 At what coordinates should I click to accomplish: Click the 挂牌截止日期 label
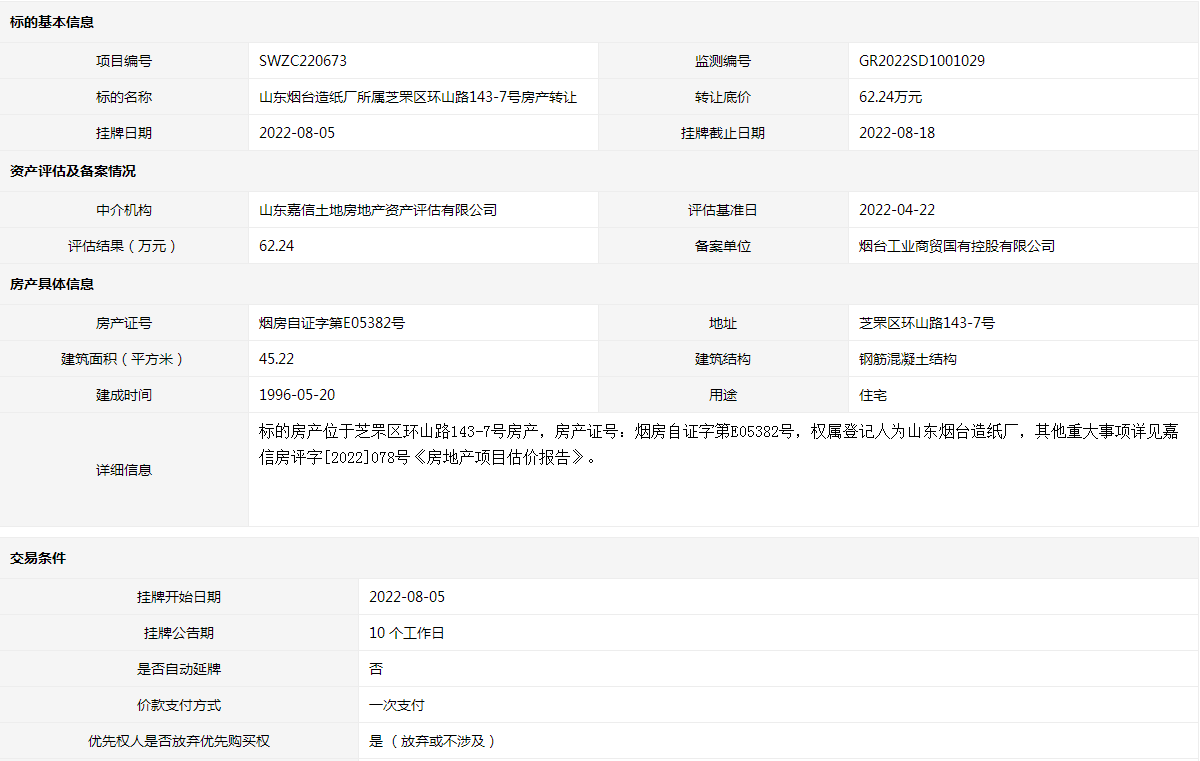click(x=723, y=133)
